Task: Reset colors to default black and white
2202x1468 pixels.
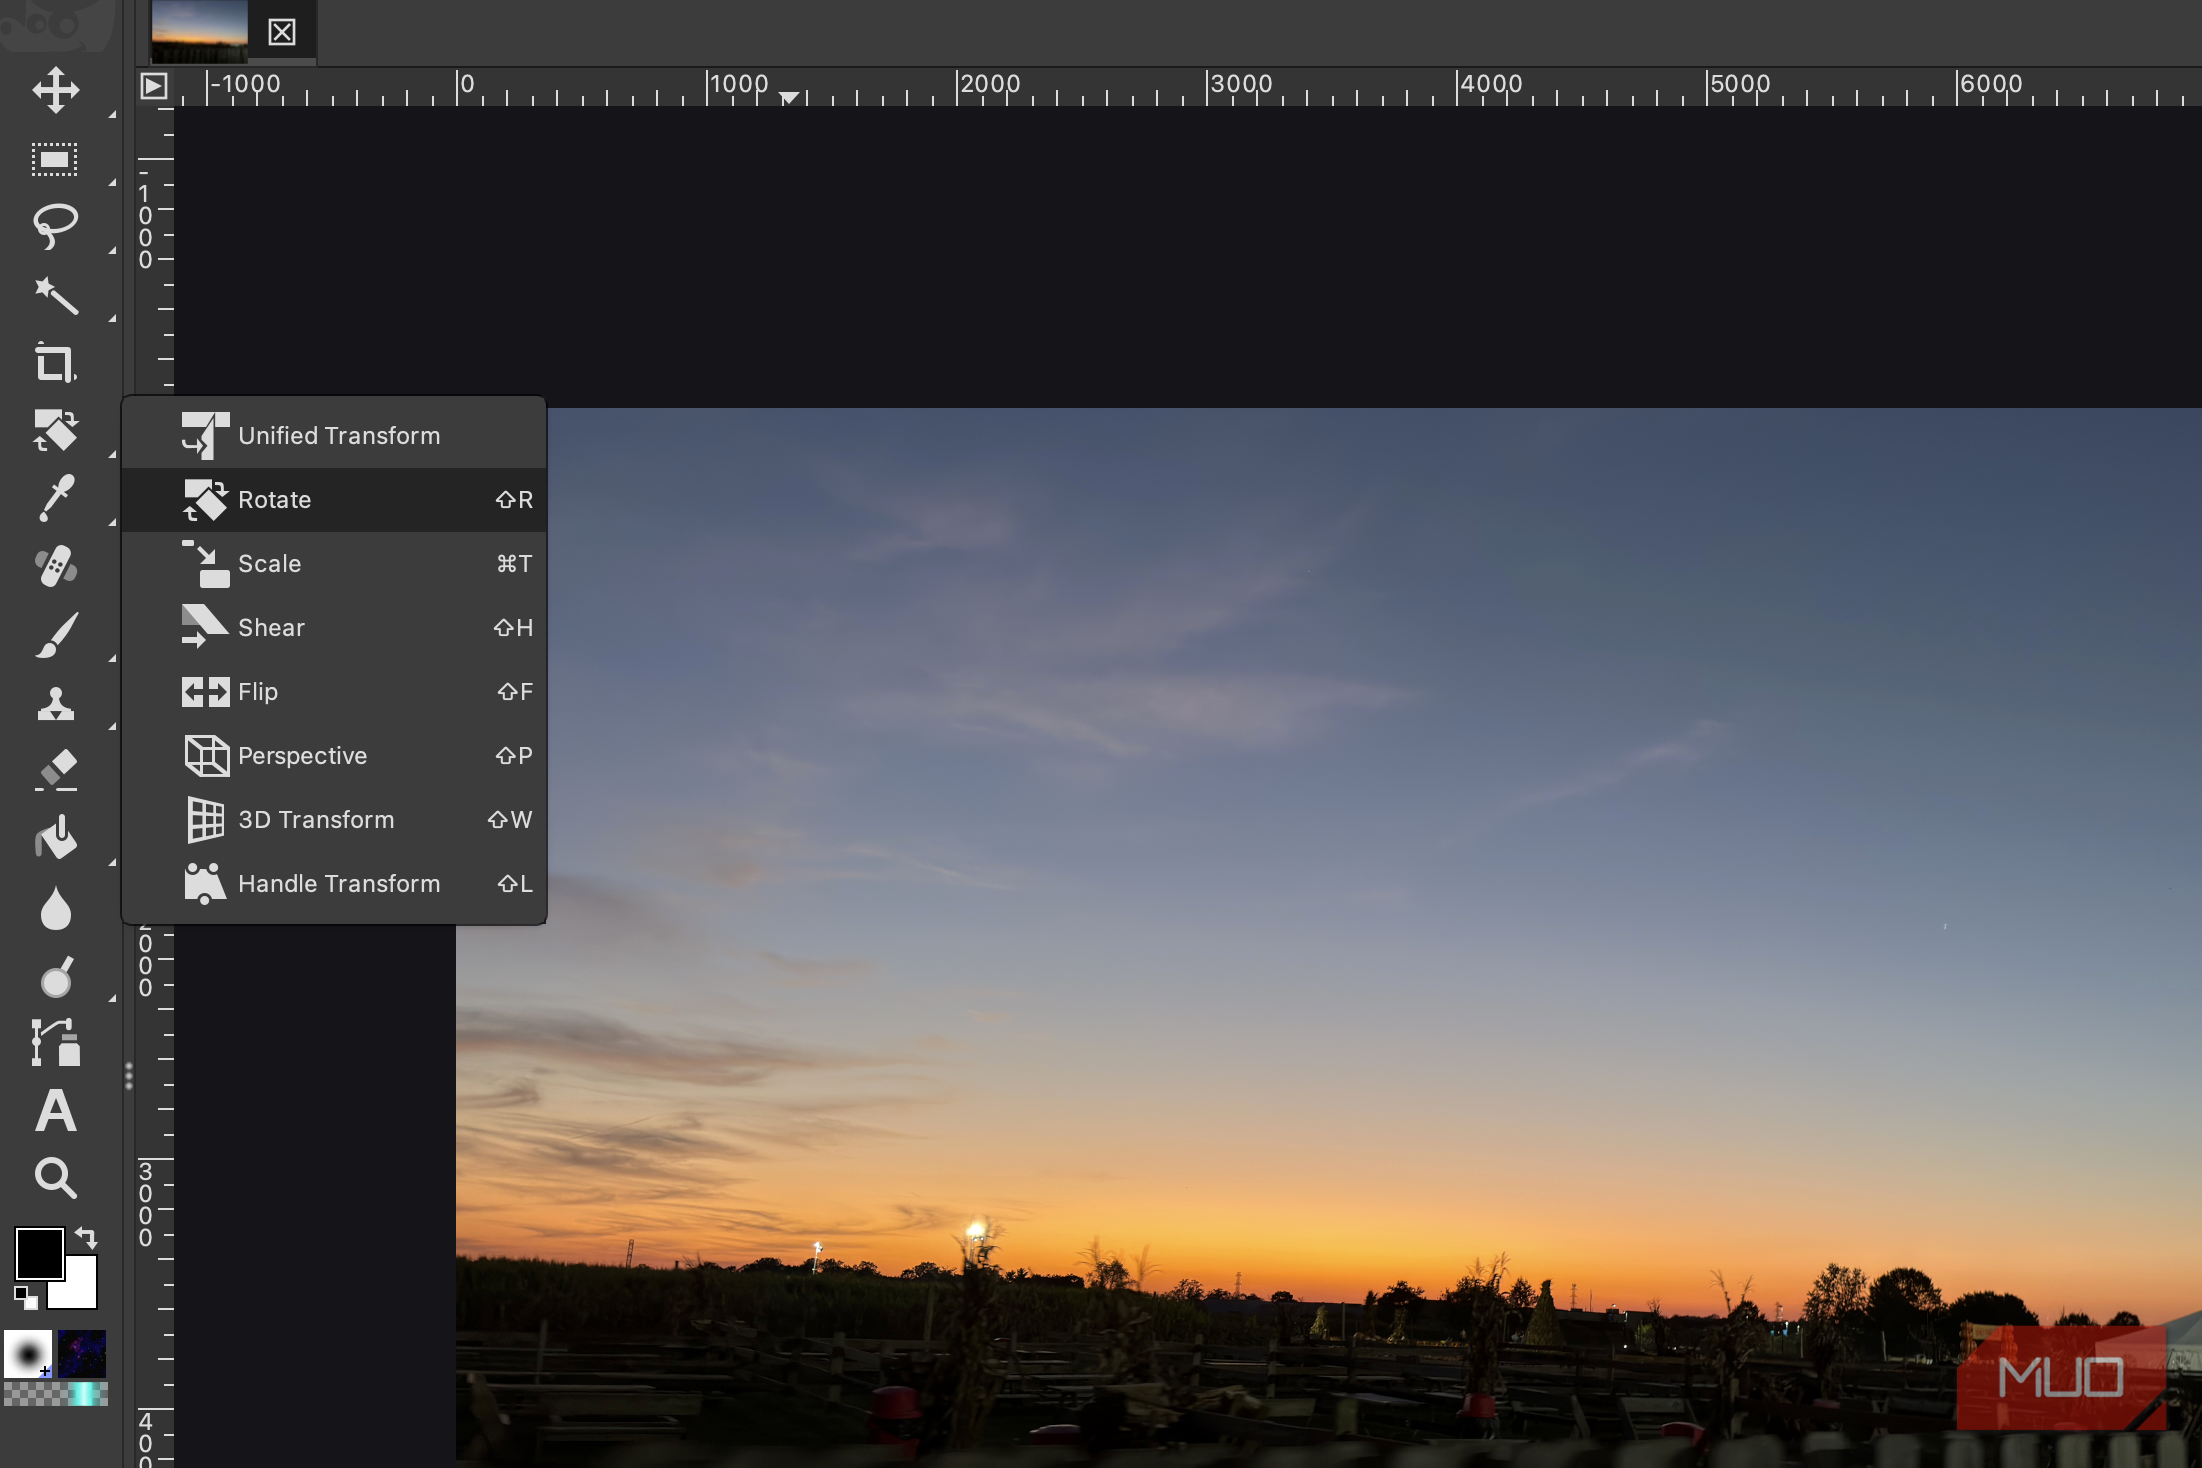Action: (x=25, y=1298)
